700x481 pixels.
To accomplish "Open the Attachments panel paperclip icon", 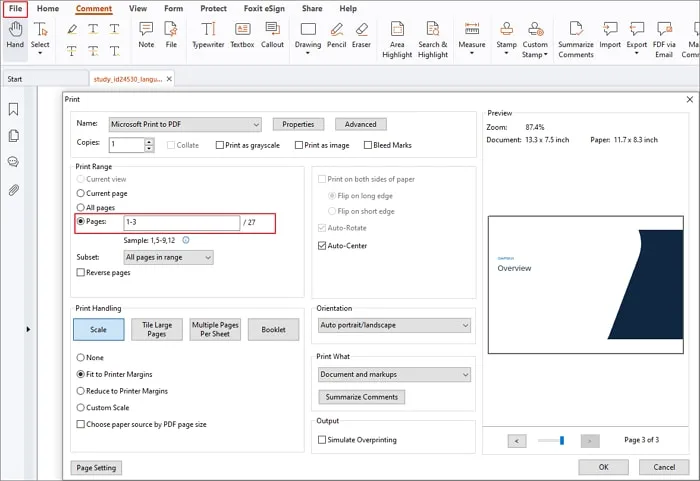I will click(x=14, y=188).
